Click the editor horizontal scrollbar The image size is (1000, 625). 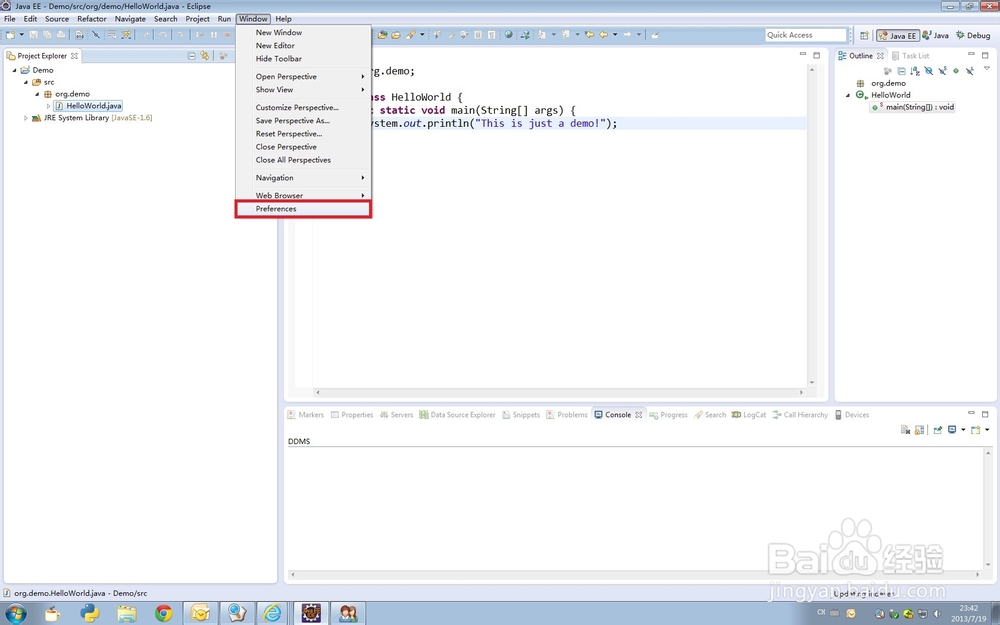point(560,392)
